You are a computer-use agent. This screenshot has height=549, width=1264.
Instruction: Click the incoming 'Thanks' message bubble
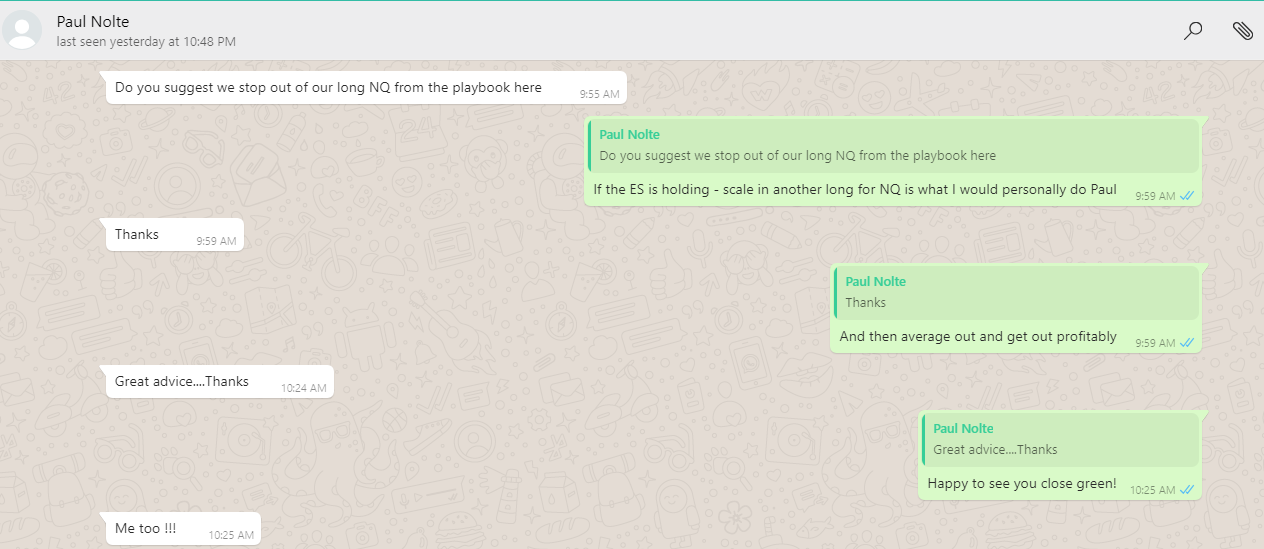[137, 235]
